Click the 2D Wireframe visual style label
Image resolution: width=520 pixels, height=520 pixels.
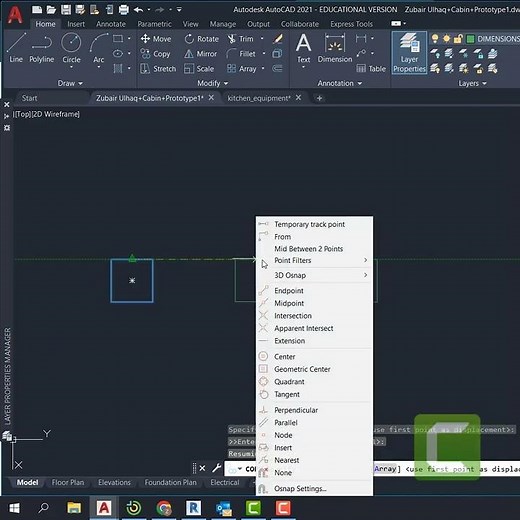pyautogui.click(x=56, y=114)
